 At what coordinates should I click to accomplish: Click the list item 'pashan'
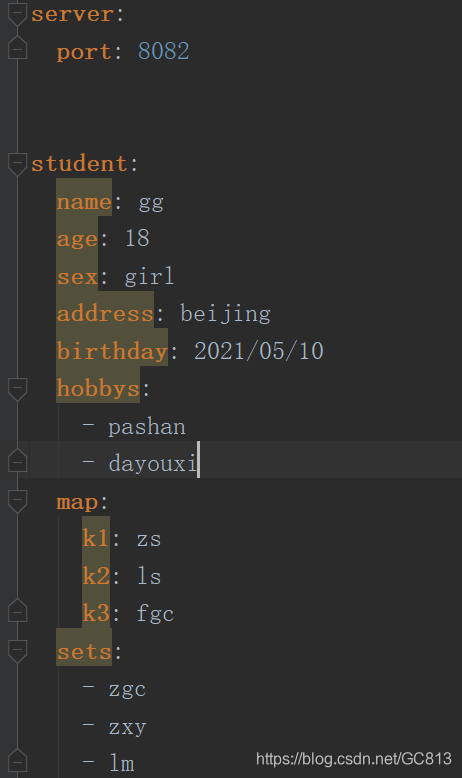coord(147,427)
